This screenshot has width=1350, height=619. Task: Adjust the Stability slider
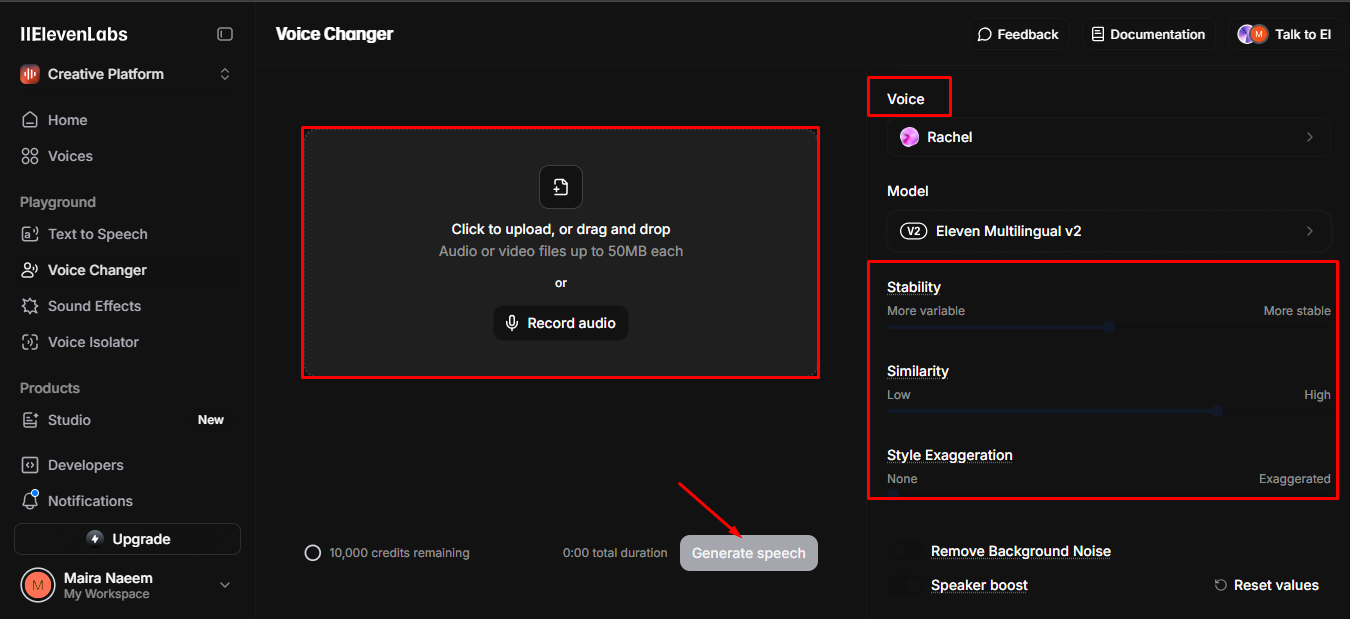point(1108,327)
